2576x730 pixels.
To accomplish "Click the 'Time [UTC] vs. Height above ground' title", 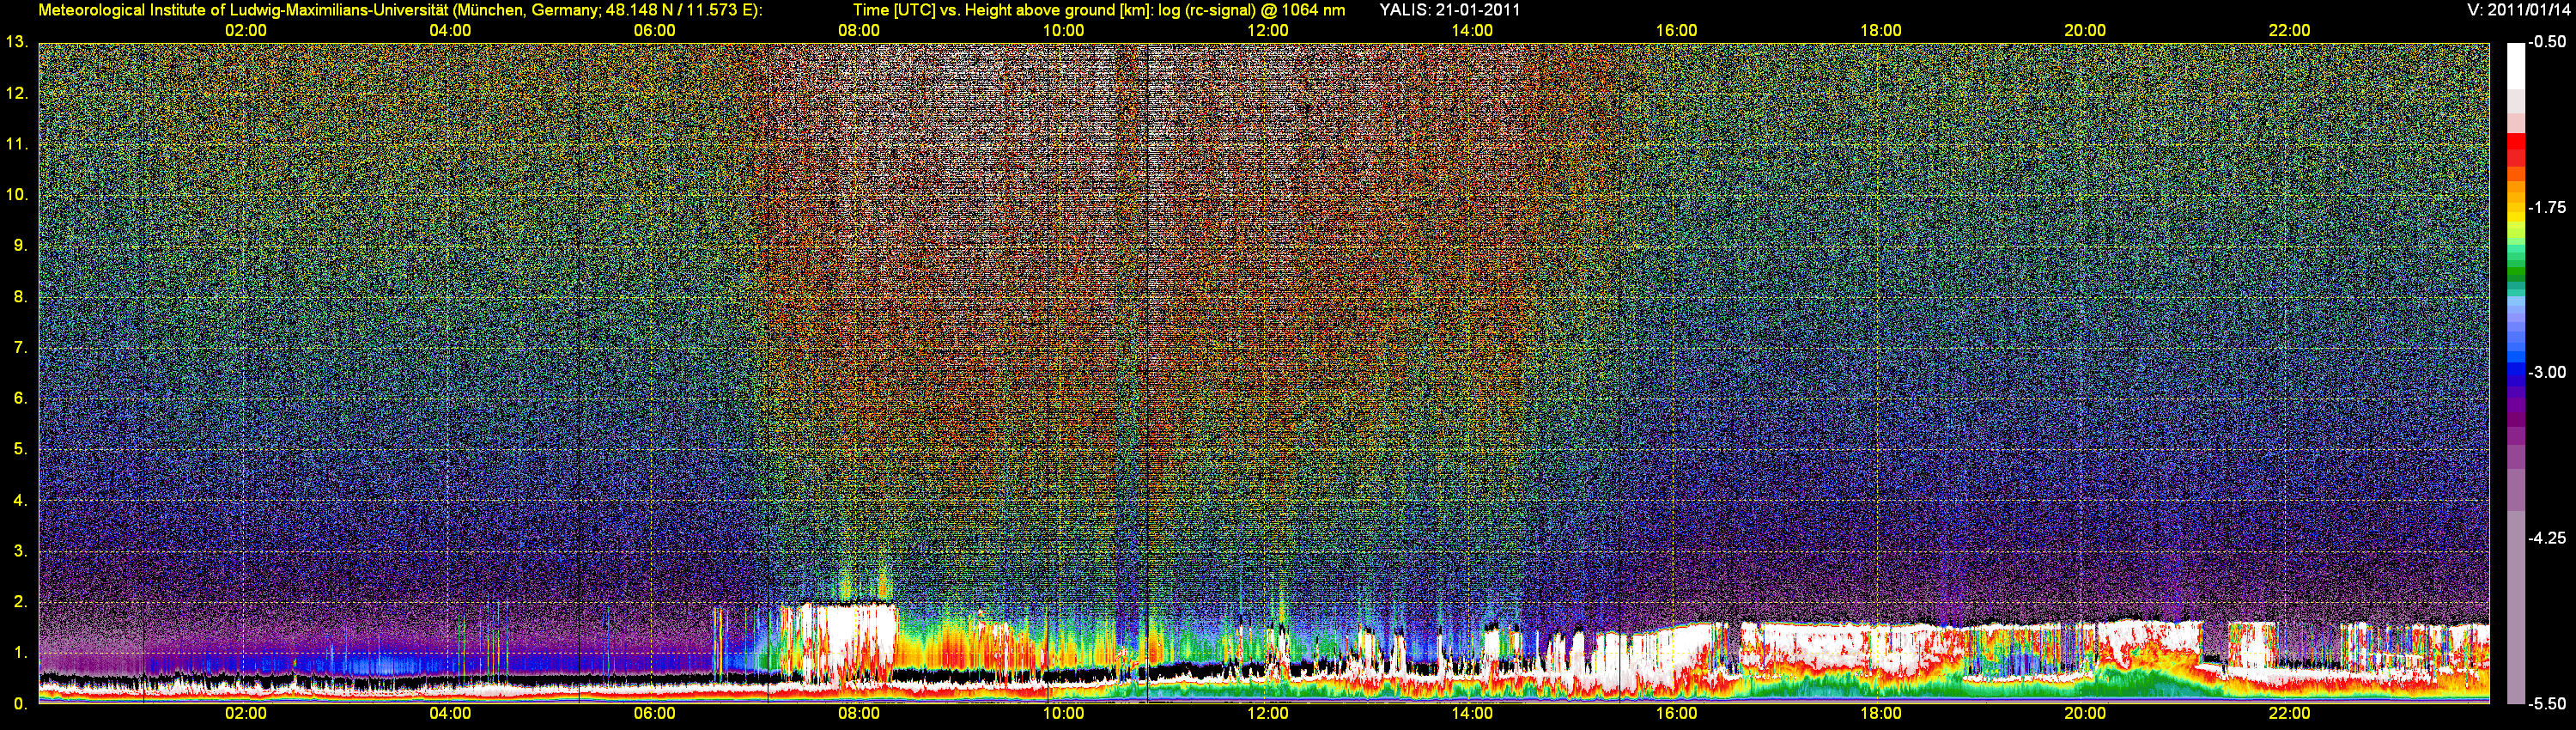I will pos(1098,10).
